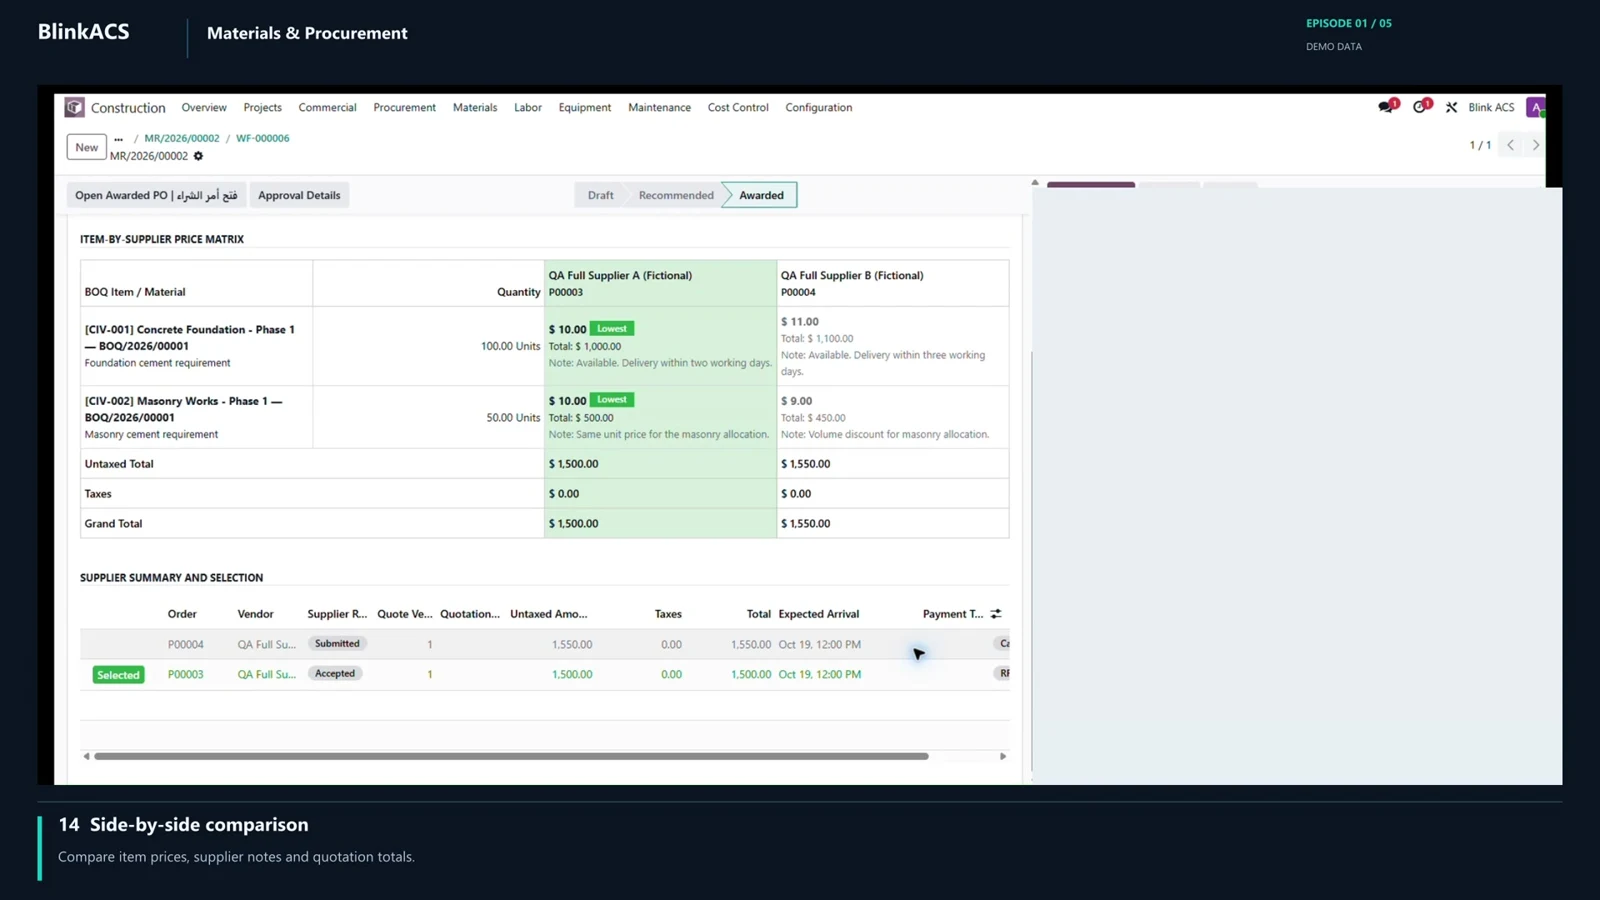The image size is (1600, 900).
Task: Click the Submitted status badge
Action: 337,644
